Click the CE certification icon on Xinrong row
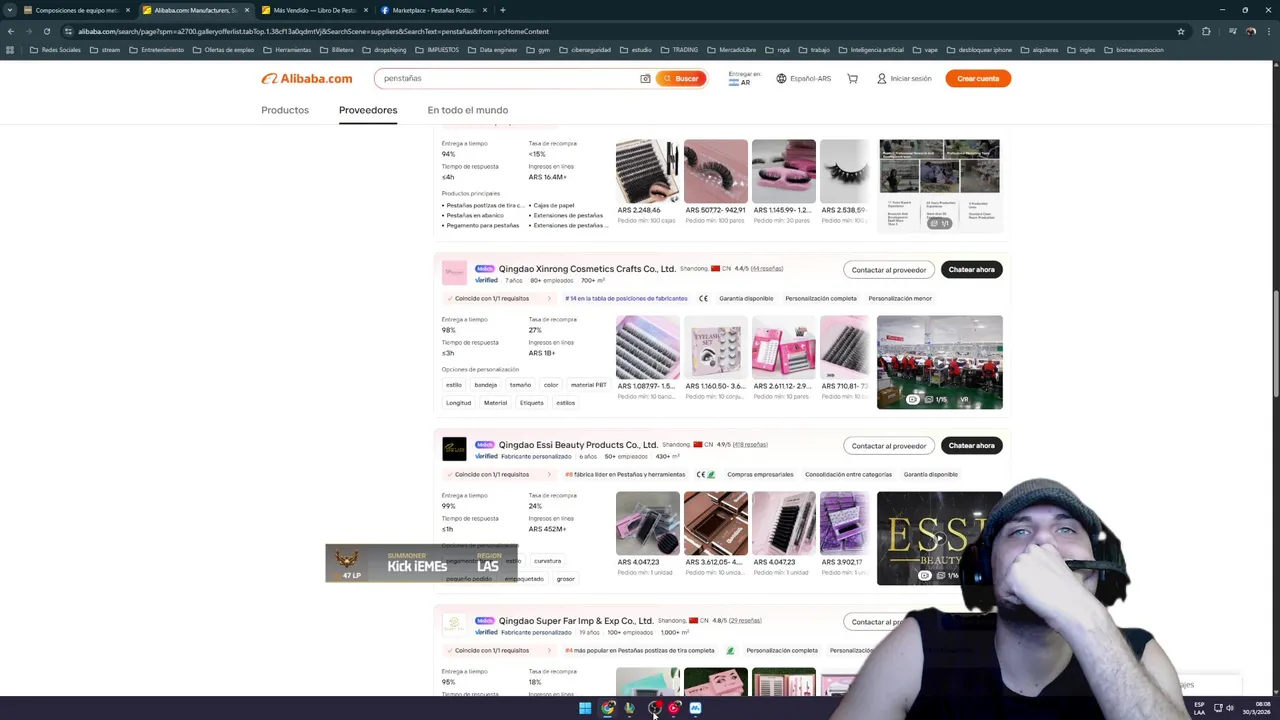Image resolution: width=1280 pixels, height=720 pixels. click(703, 298)
